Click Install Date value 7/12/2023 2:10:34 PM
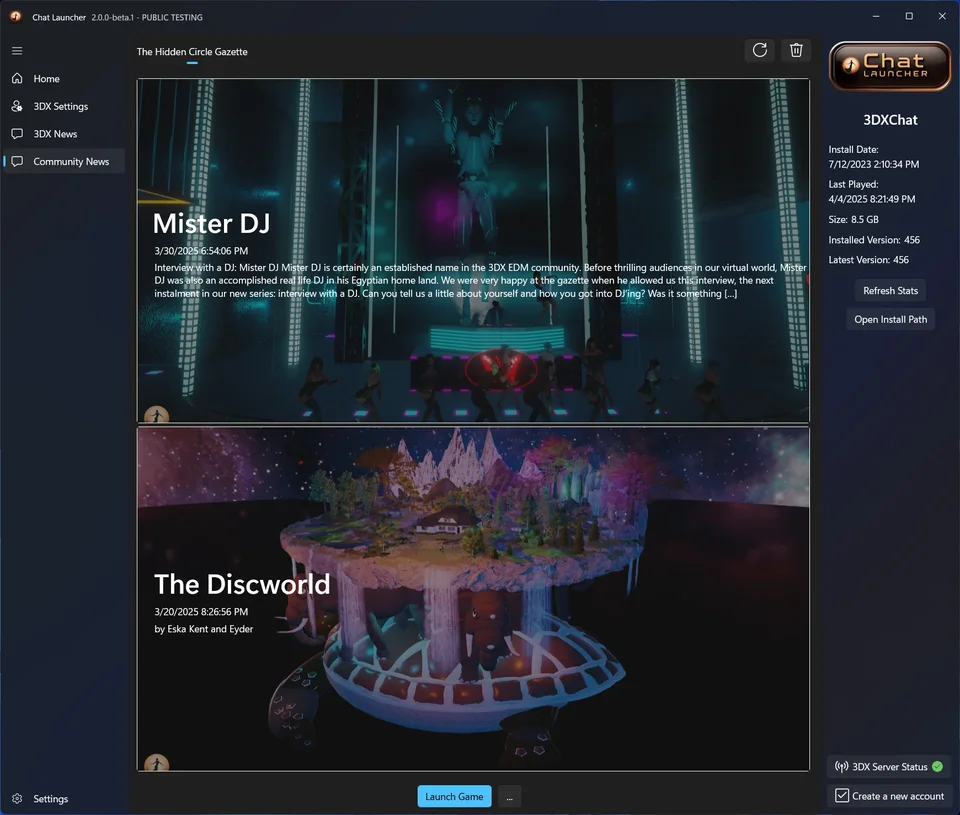 click(x=874, y=164)
